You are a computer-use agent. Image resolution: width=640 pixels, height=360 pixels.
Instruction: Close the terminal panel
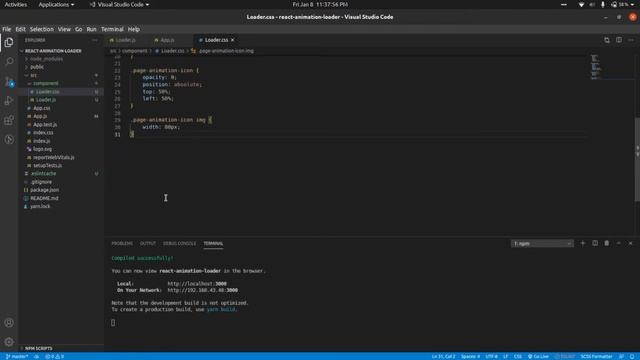[631, 243]
